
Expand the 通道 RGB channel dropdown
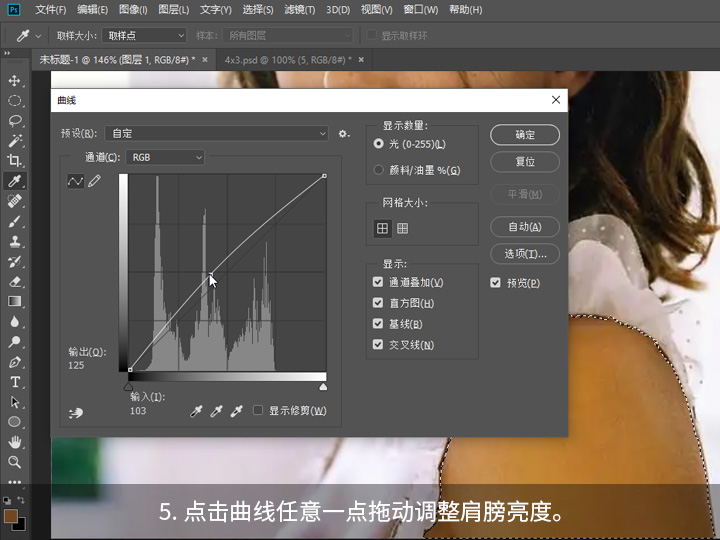coord(165,157)
